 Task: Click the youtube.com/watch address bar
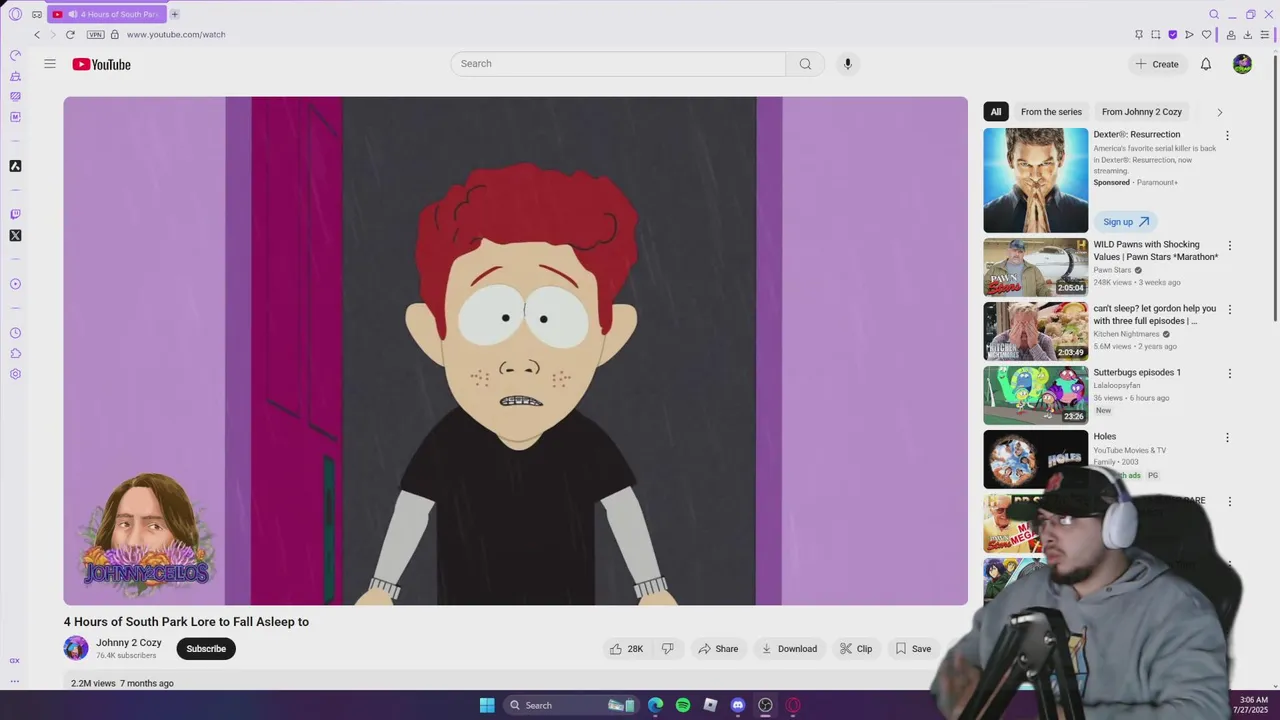(x=176, y=34)
